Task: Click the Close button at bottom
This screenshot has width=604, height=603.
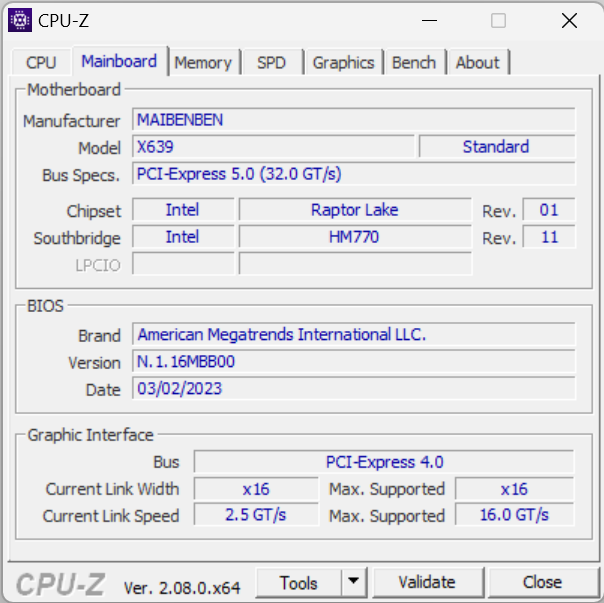Action: coord(542,582)
